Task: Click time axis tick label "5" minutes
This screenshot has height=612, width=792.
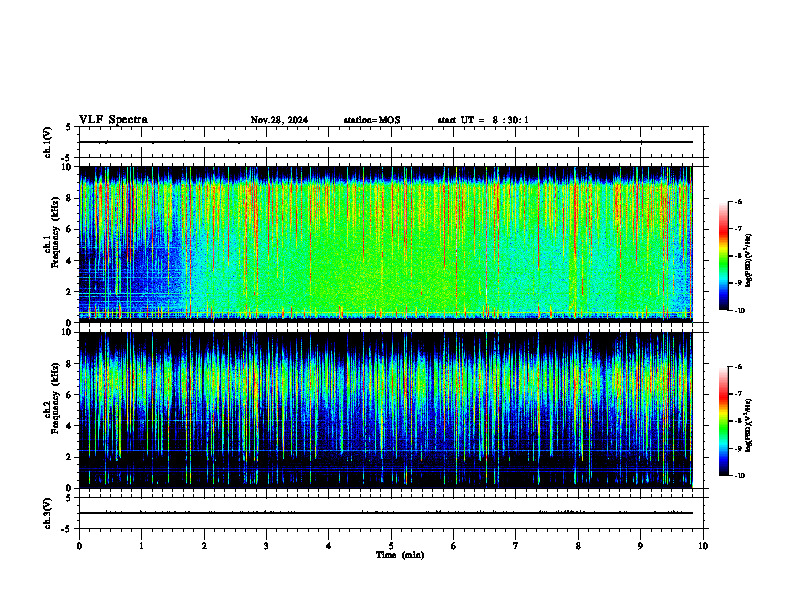Action: coord(391,546)
